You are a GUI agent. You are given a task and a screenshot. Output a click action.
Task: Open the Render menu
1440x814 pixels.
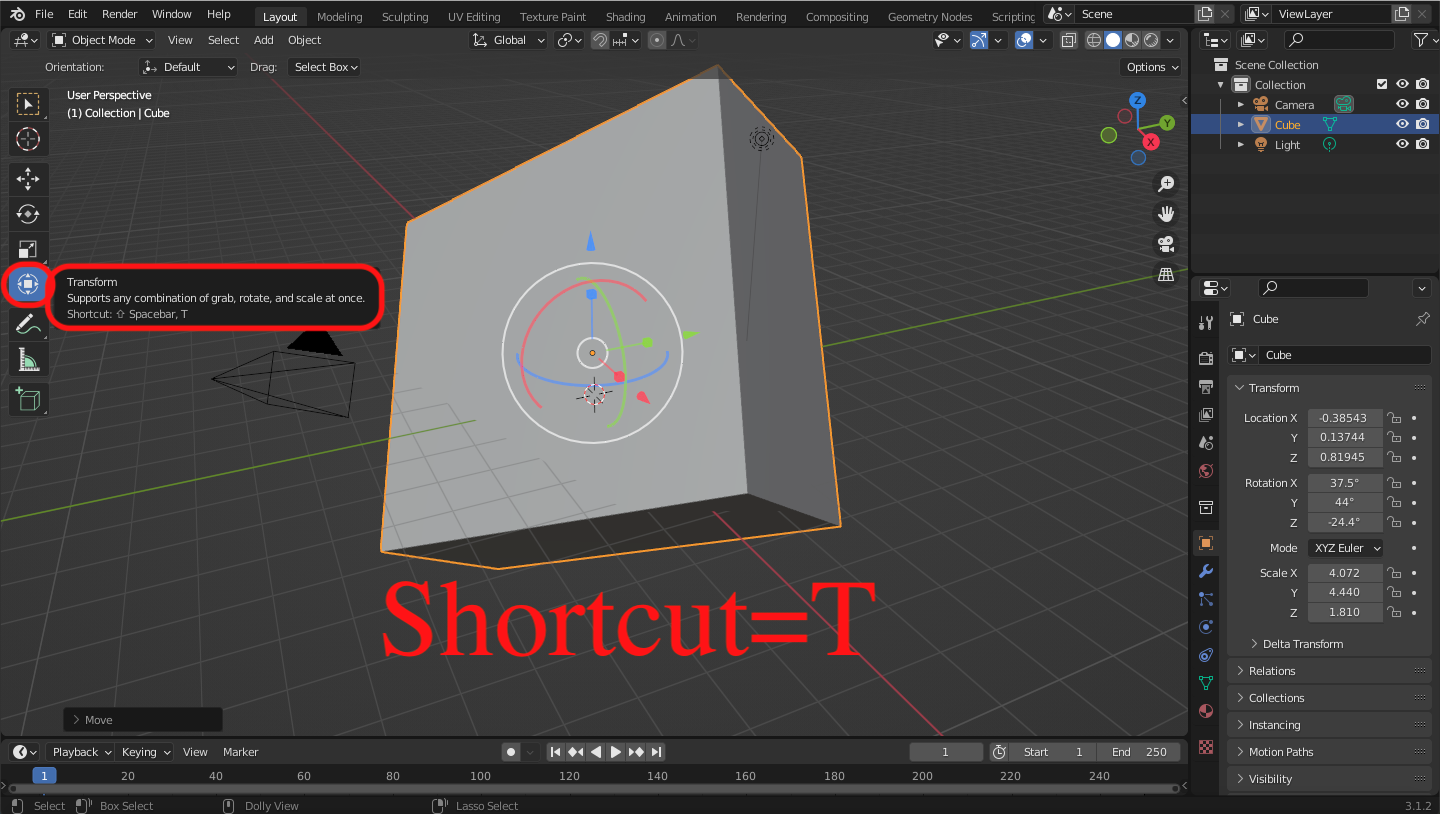tap(119, 14)
